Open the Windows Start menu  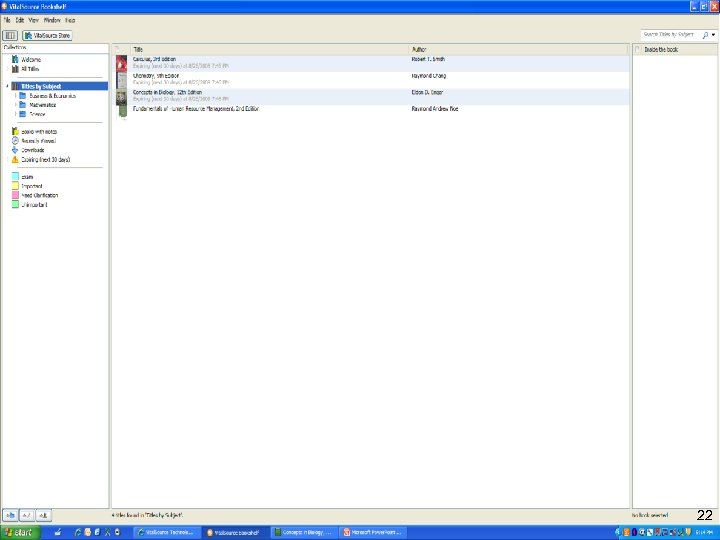click(x=20, y=533)
